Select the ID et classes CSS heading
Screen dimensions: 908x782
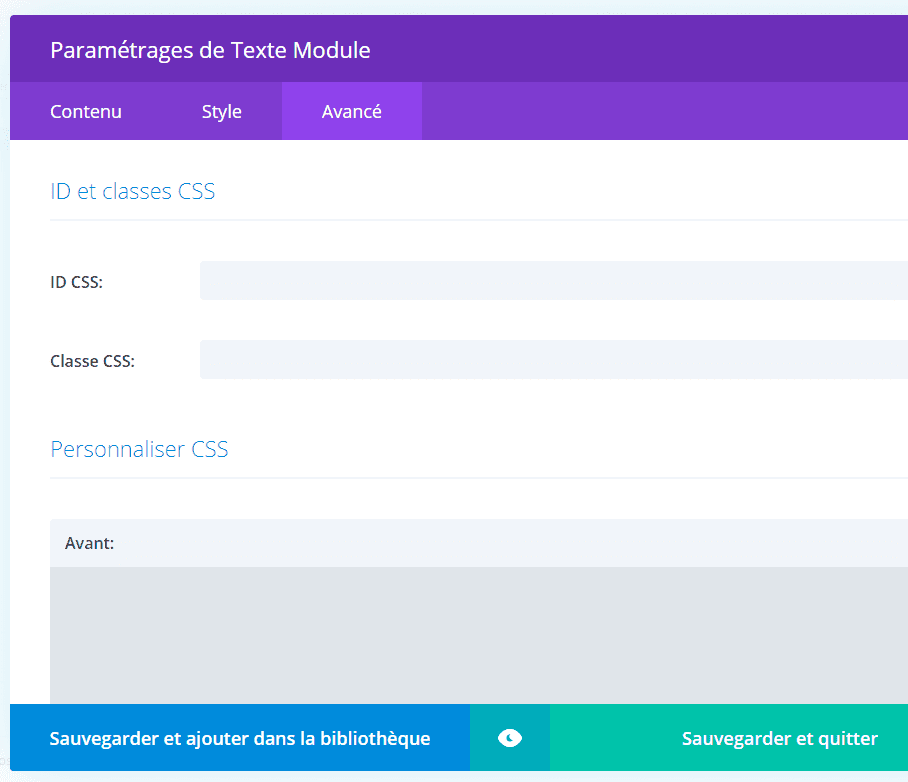pos(132,191)
